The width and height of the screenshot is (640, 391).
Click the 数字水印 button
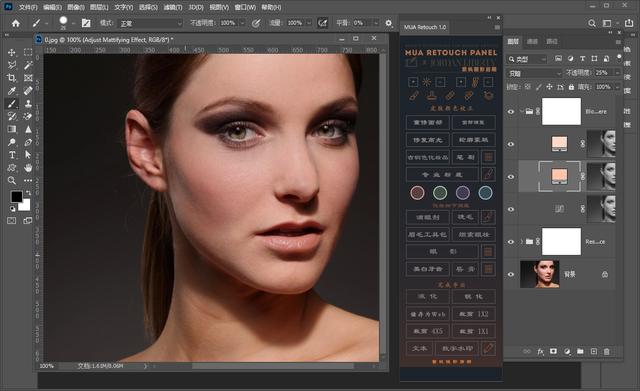tap(457, 348)
